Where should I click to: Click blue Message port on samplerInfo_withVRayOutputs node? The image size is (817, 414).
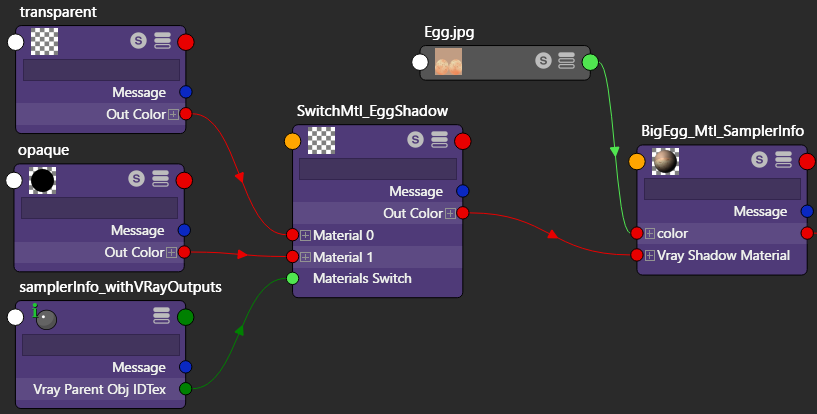coord(185,367)
